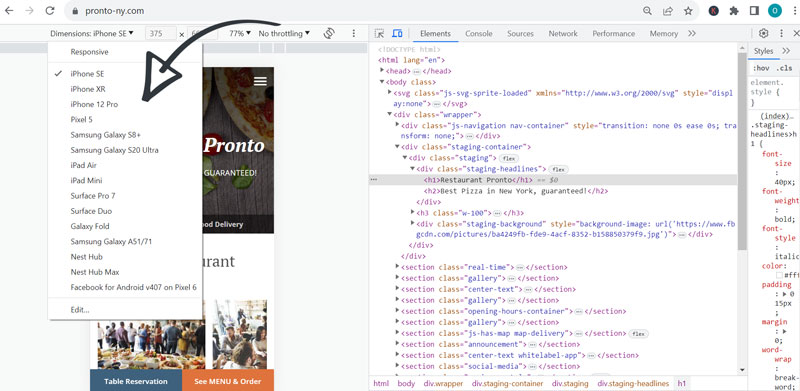Click the zoom magnifier icon in the address bar
The height and width of the screenshot is (391, 800).
pyautogui.click(x=647, y=11)
